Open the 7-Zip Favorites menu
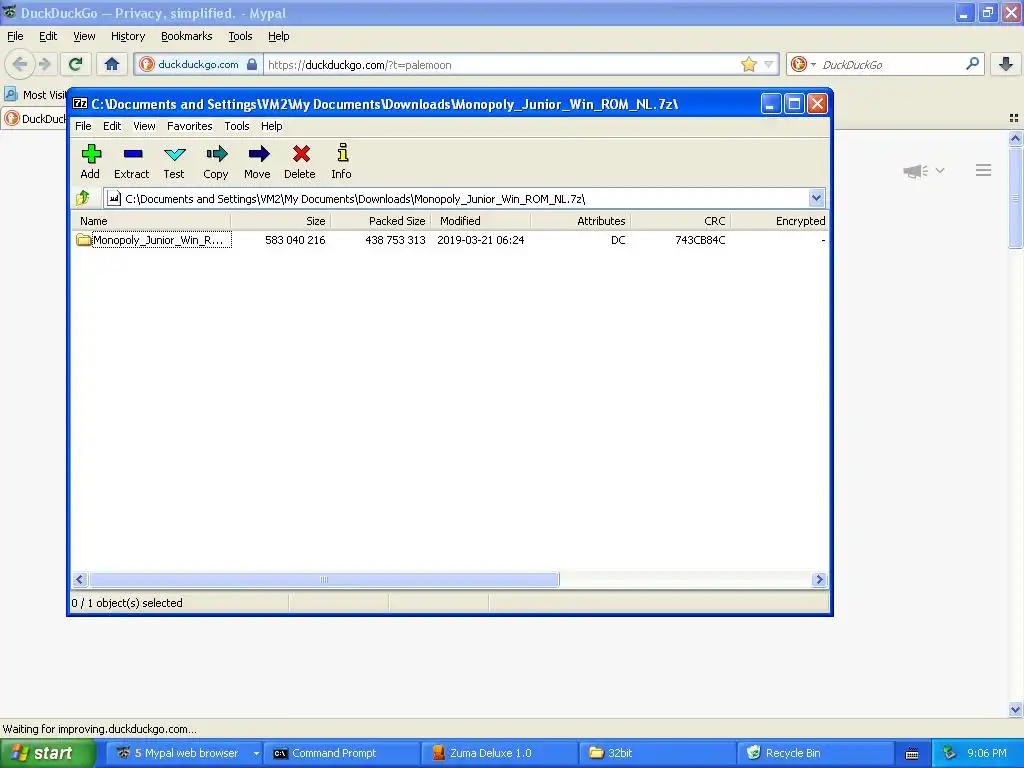This screenshot has height=768, width=1024. click(189, 126)
